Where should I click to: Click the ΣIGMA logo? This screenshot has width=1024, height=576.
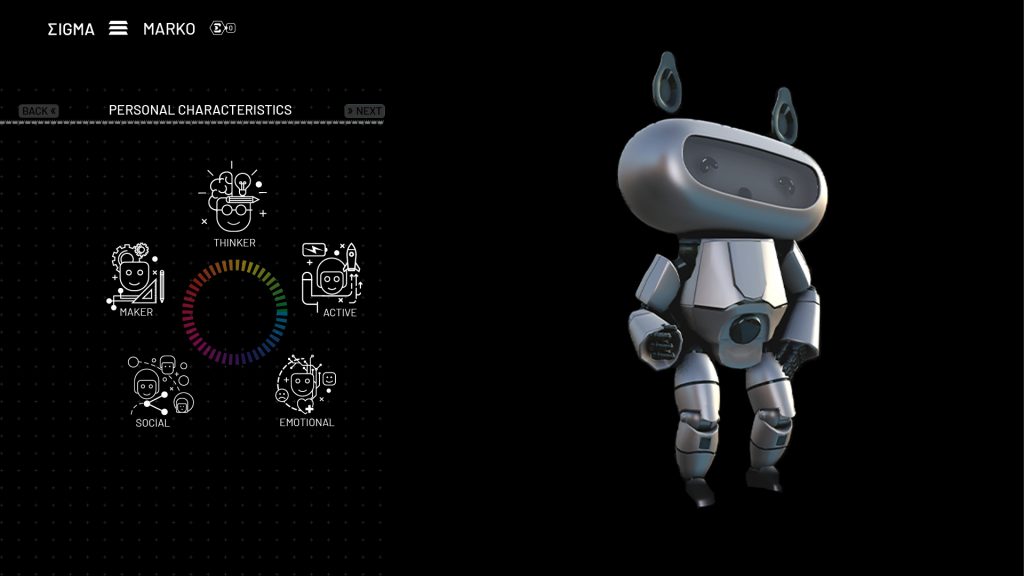(71, 29)
